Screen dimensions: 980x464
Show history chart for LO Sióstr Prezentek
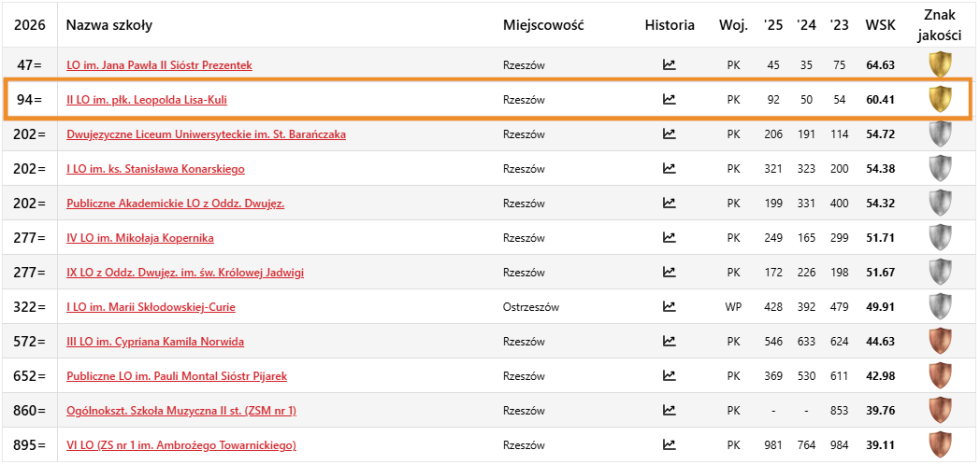point(669,65)
